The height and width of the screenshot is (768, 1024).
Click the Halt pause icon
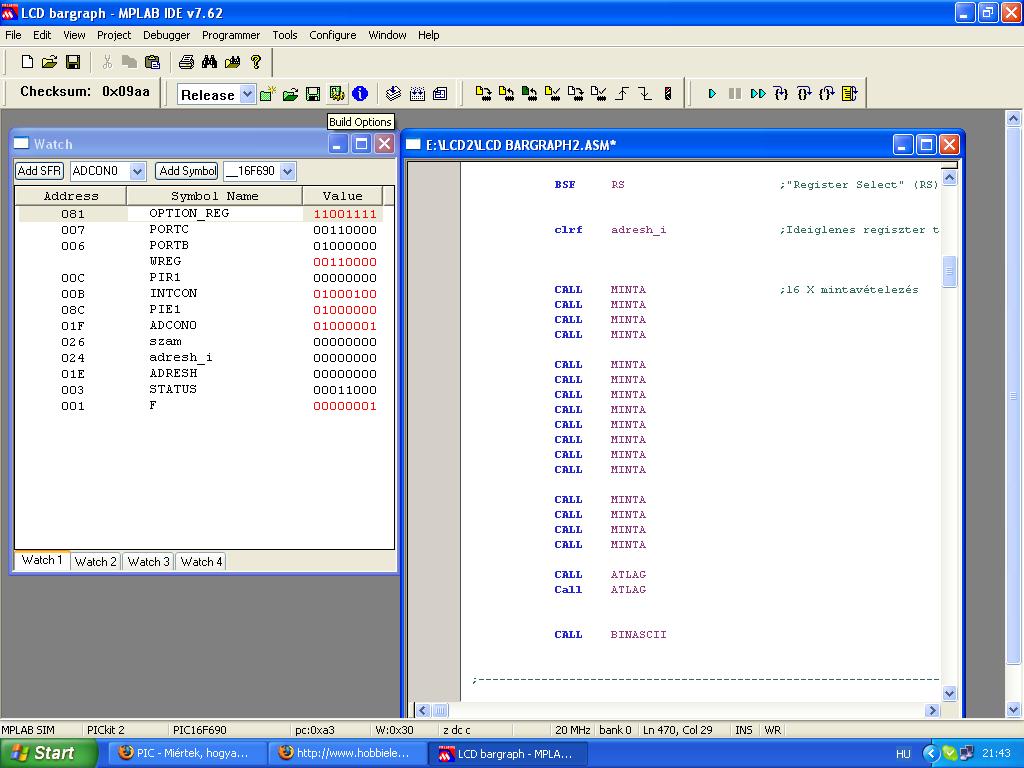point(735,94)
